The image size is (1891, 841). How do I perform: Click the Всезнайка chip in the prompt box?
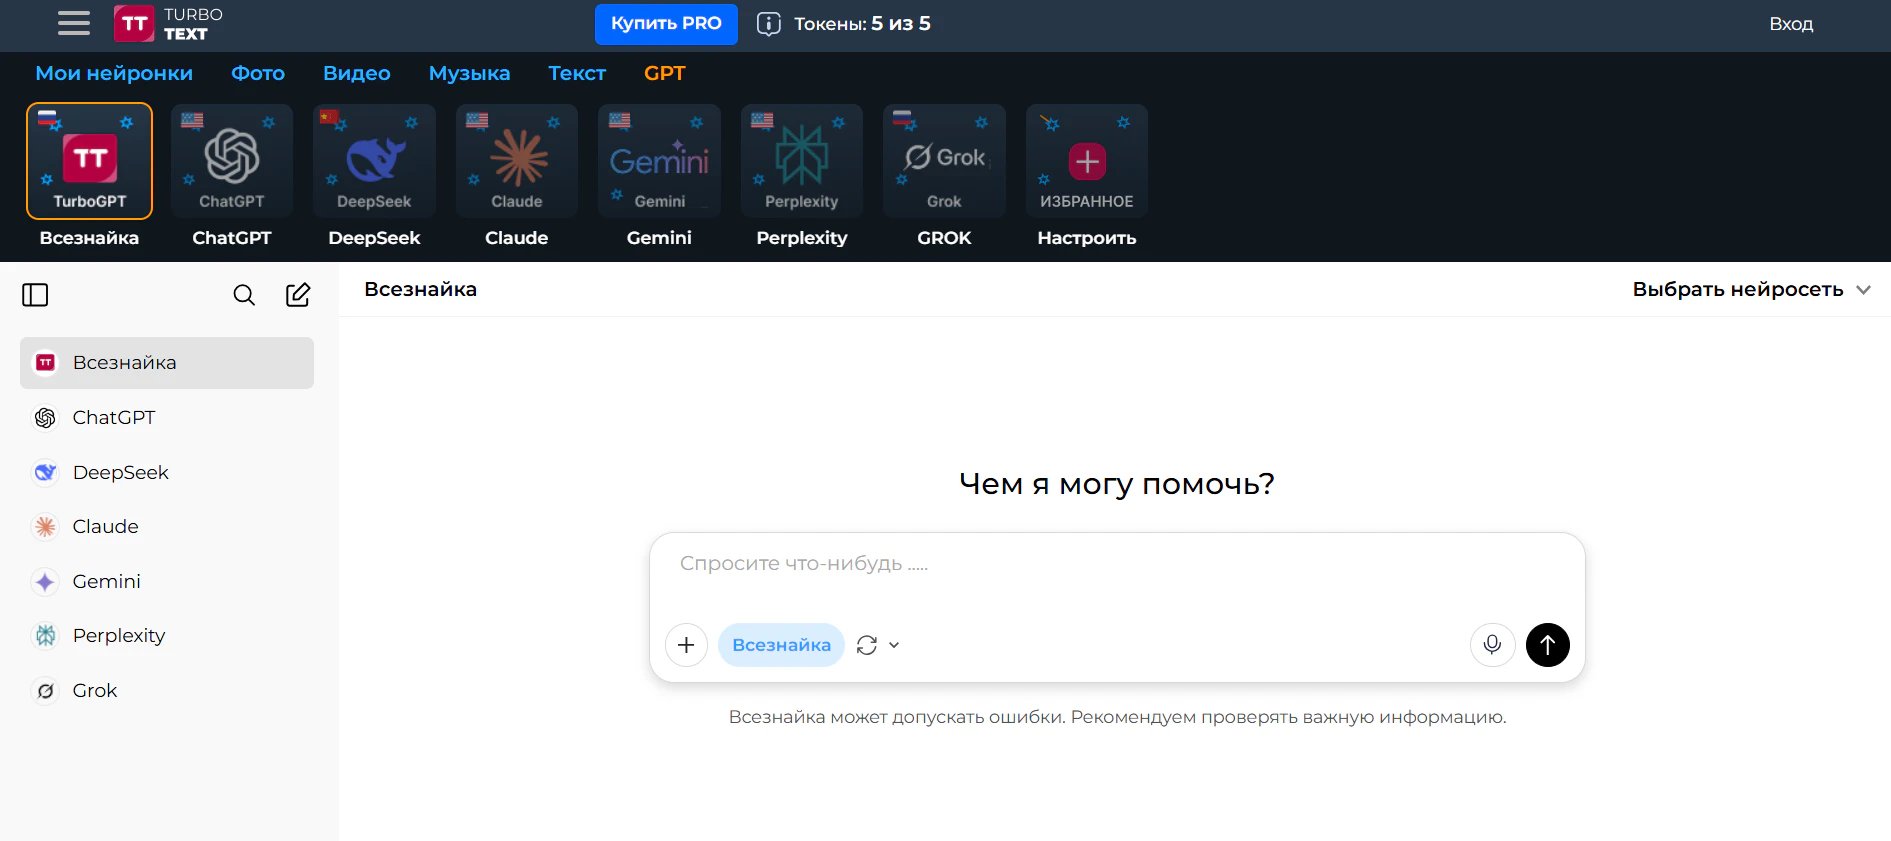[x=781, y=645]
